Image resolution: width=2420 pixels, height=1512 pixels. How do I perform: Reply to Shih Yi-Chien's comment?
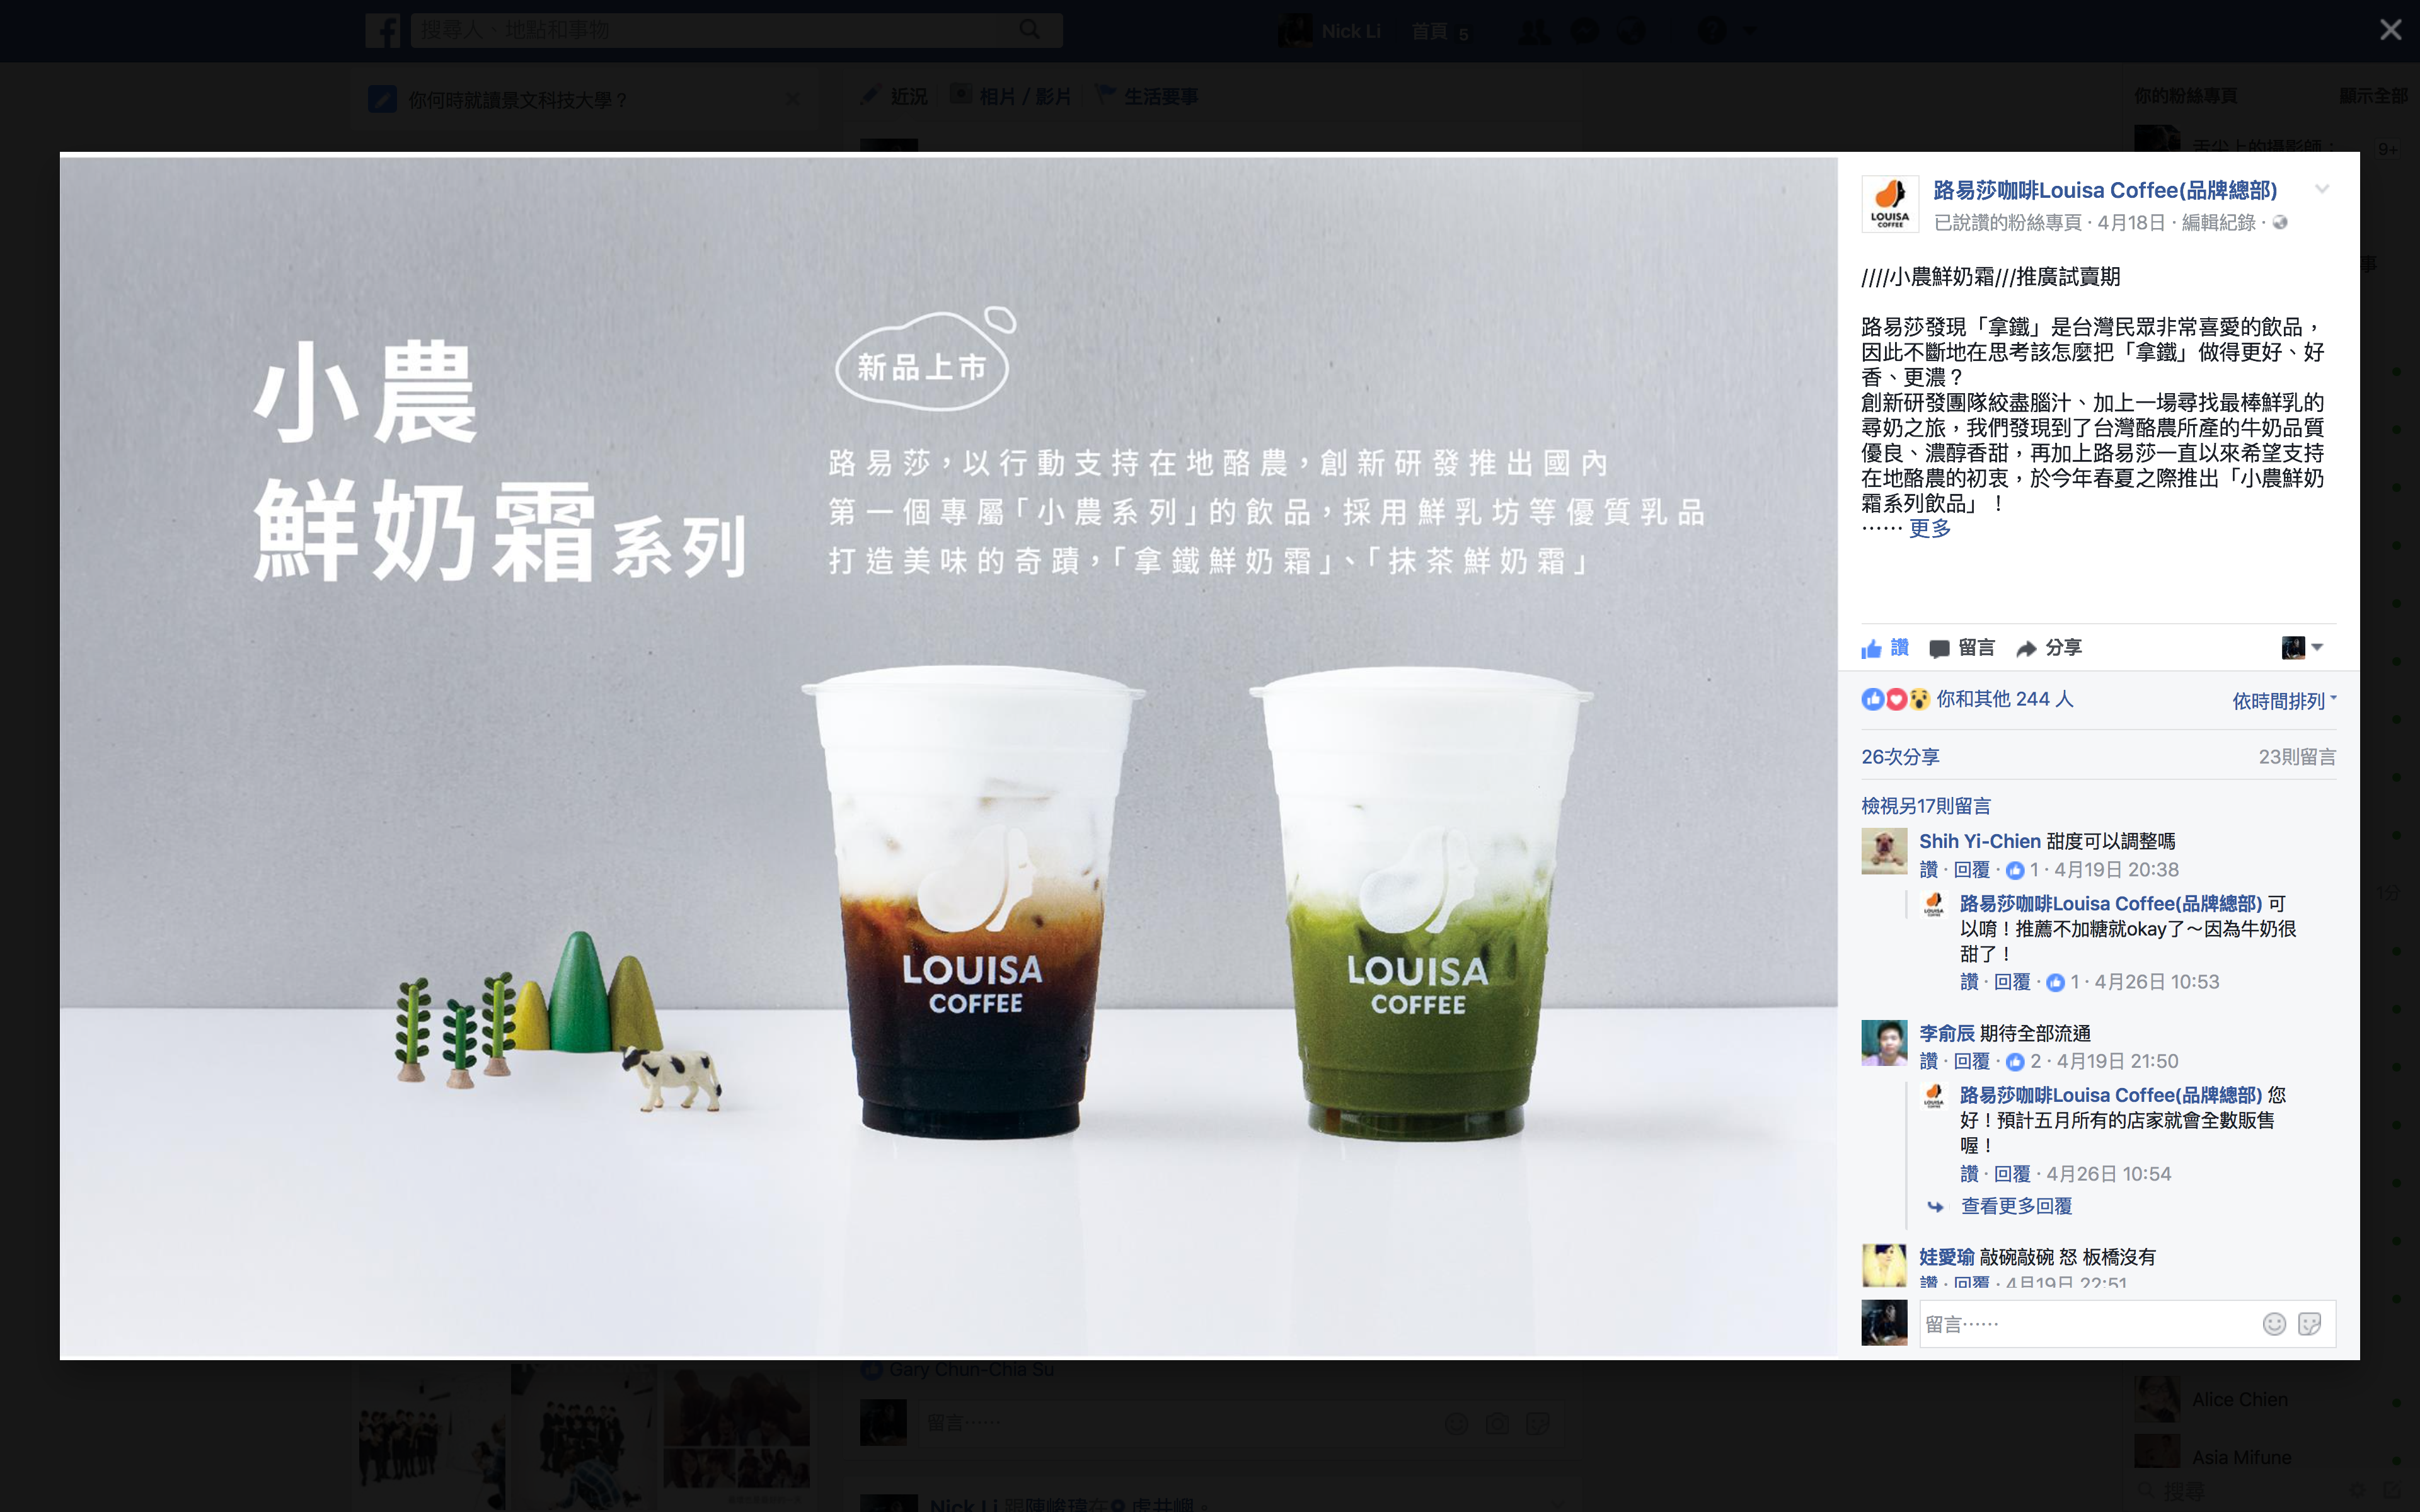(x=1972, y=870)
